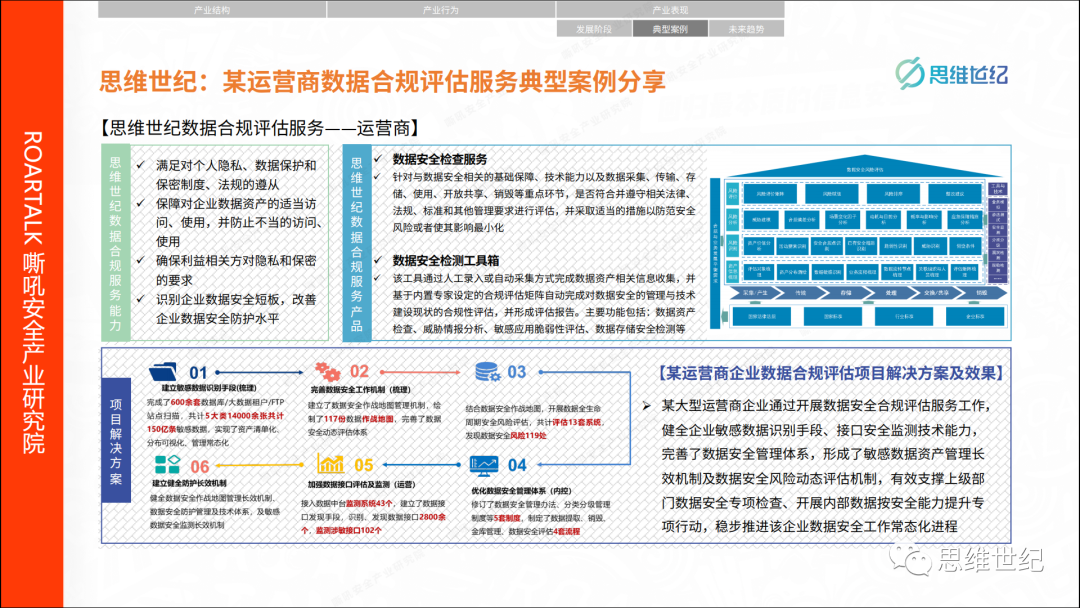Switch to the 发展阶段 sub-tab
Image resolution: width=1080 pixels, height=608 pixels.
(594, 29)
